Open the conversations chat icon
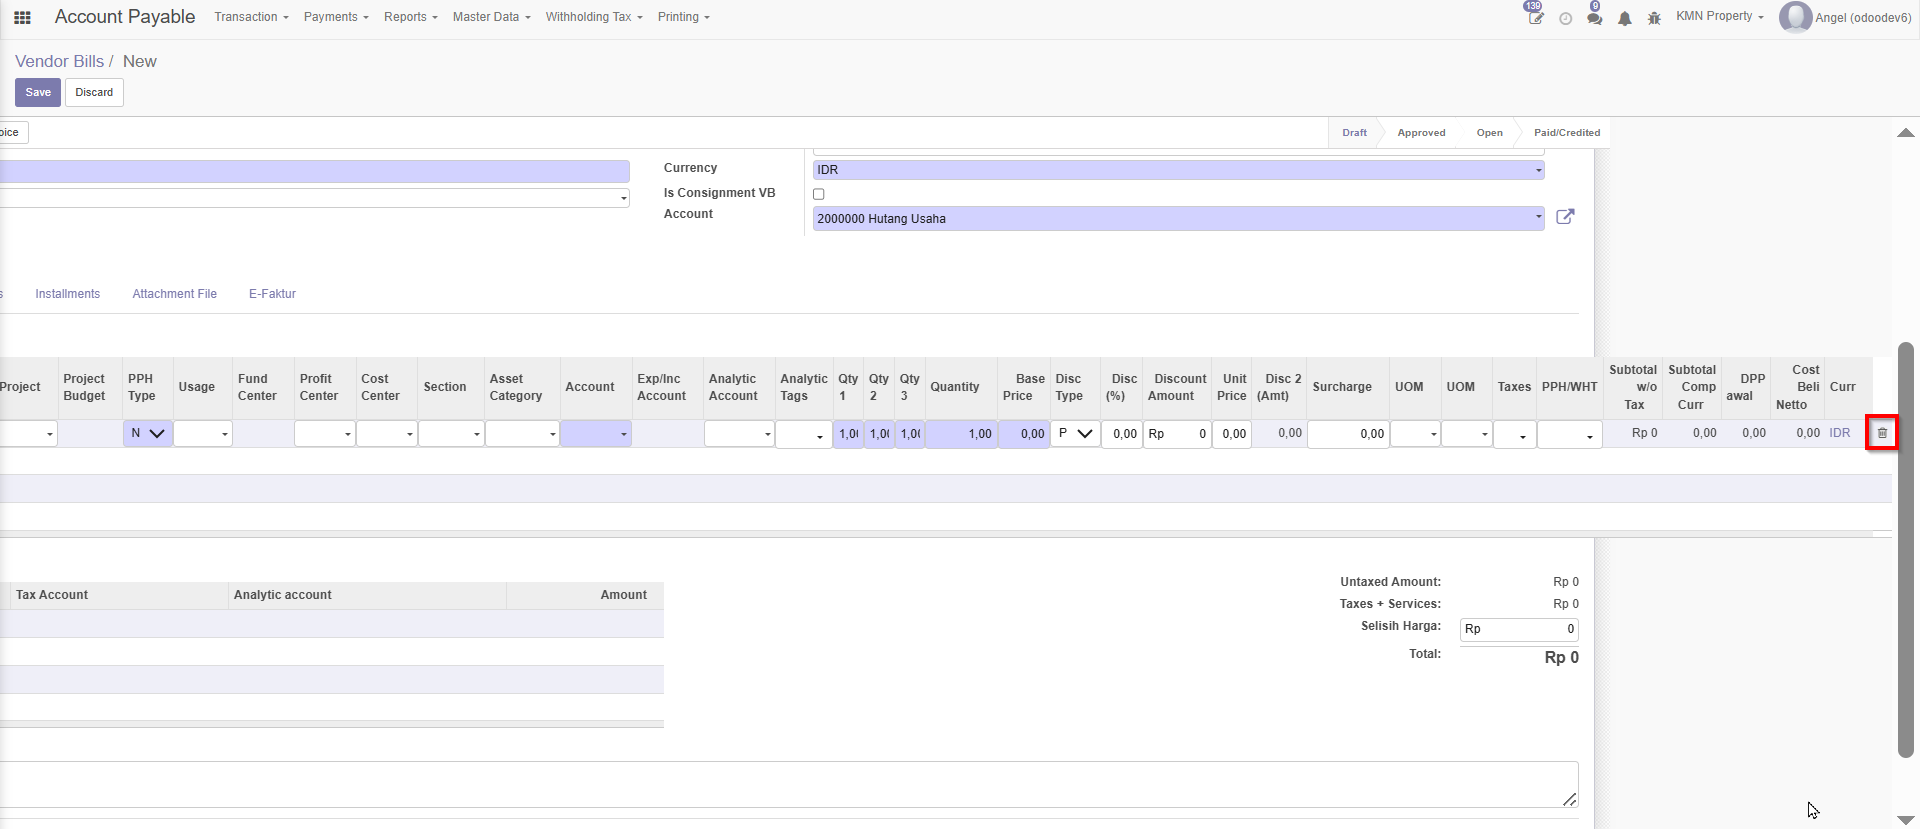This screenshot has height=829, width=1920. pos(1594,17)
